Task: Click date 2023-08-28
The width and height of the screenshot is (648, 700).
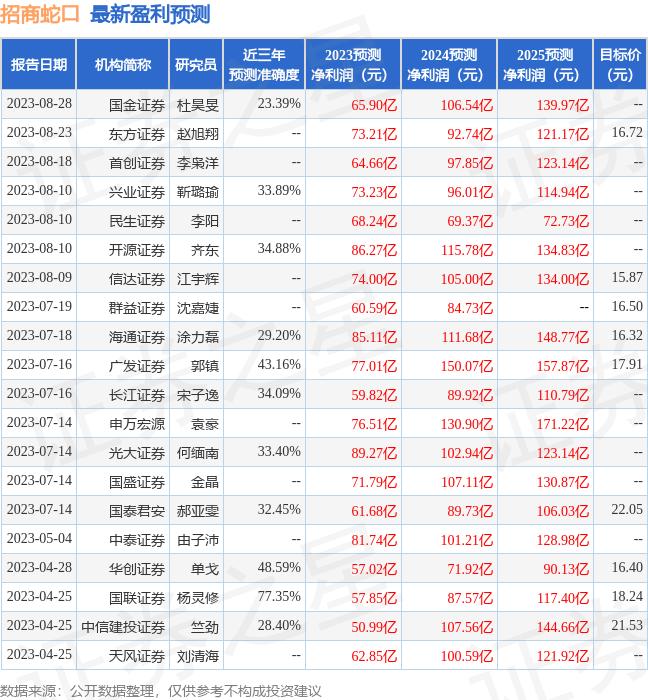Action: point(39,104)
